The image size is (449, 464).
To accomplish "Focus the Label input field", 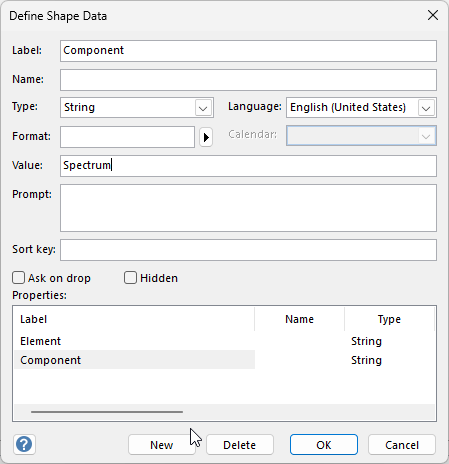I will [x=248, y=51].
